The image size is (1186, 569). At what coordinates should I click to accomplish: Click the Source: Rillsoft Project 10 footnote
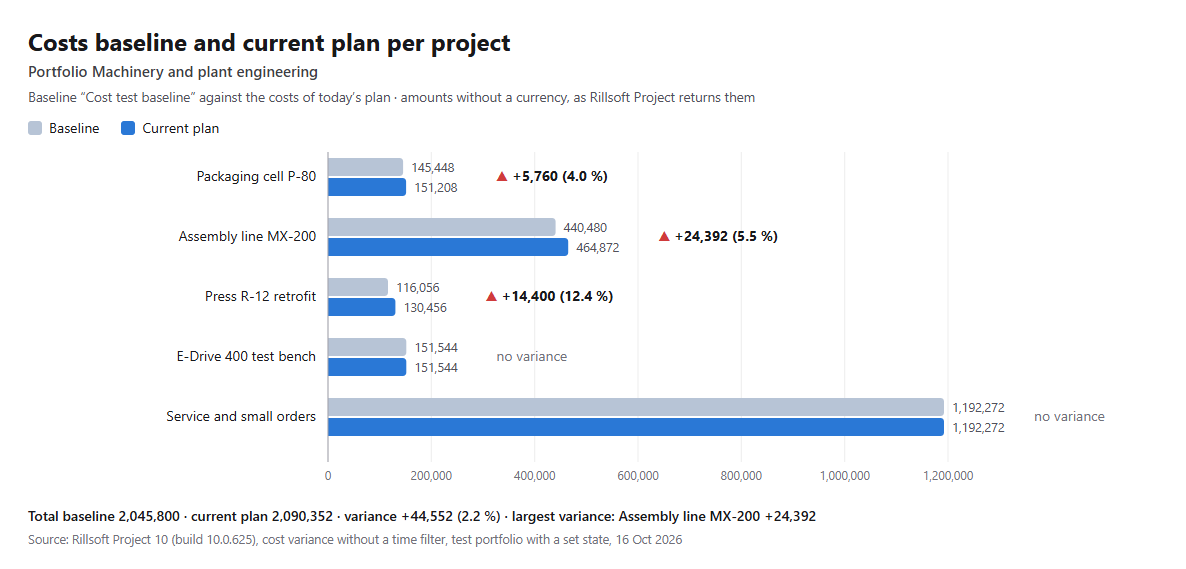pos(355,539)
